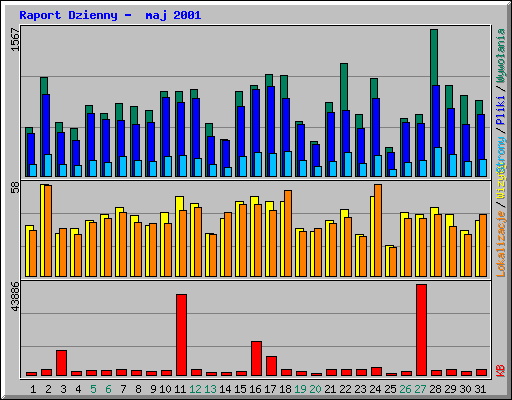Click green day 6 label
Screen dimensions: 512x400
[x=108, y=389]
